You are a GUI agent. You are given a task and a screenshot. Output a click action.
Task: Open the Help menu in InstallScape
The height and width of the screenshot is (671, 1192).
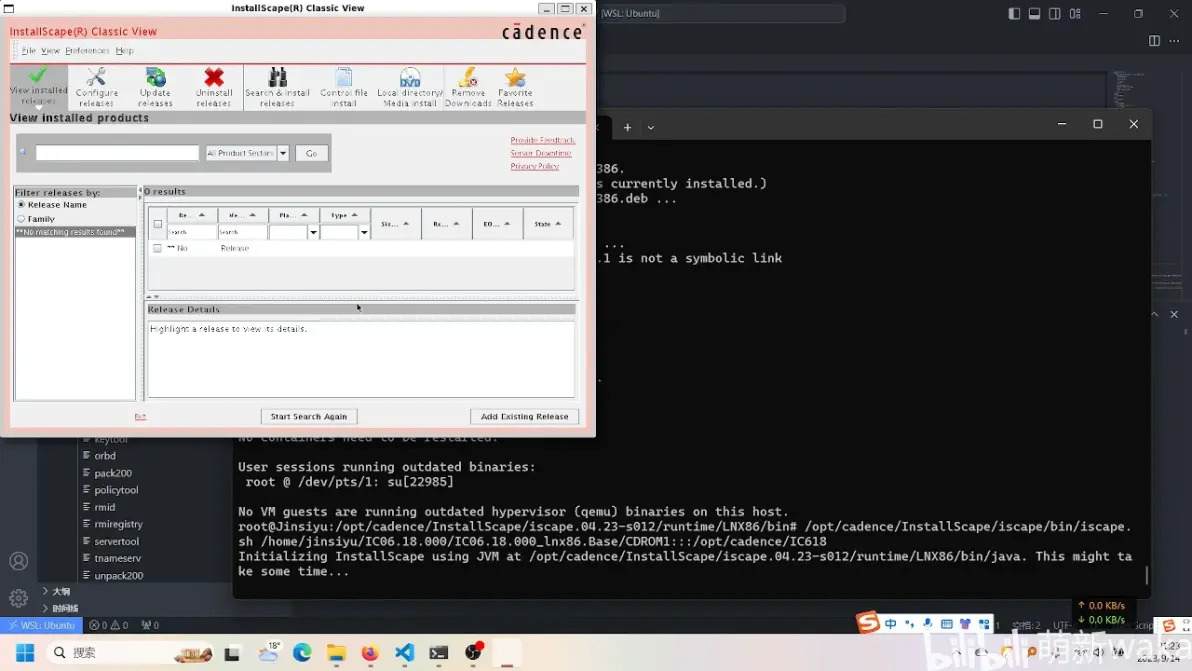pos(125,51)
